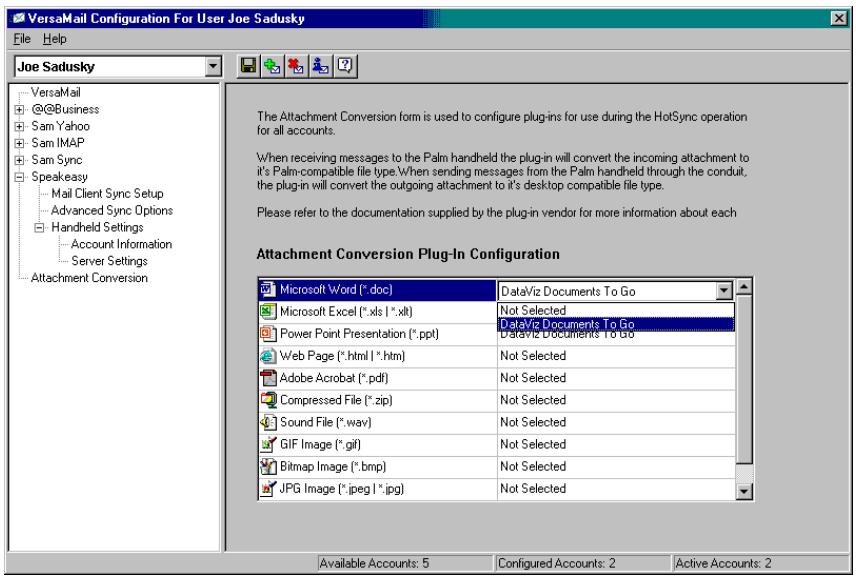The height and width of the screenshot is (579, 856).
Task: Select Attachment Conversion tree item
Action: pos(89,278)
